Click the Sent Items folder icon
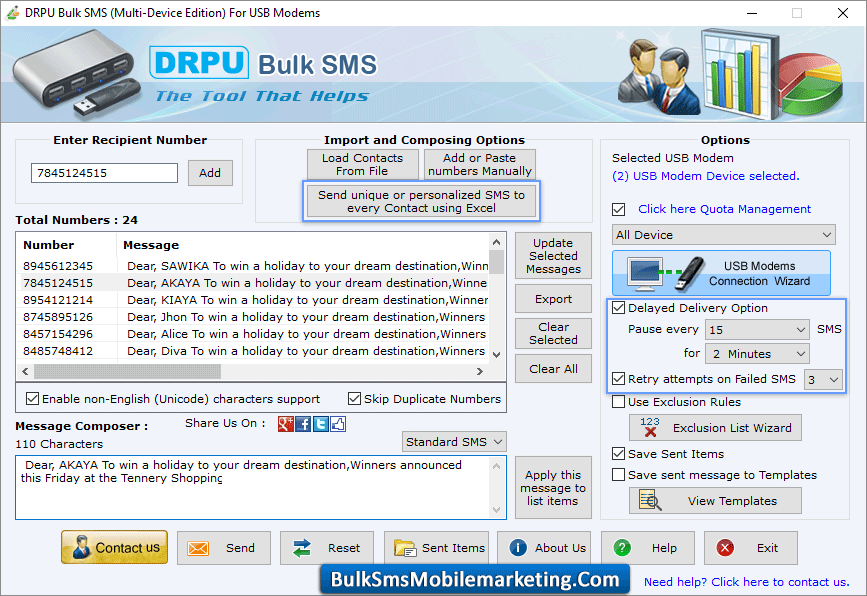 [x=405, y=548]
